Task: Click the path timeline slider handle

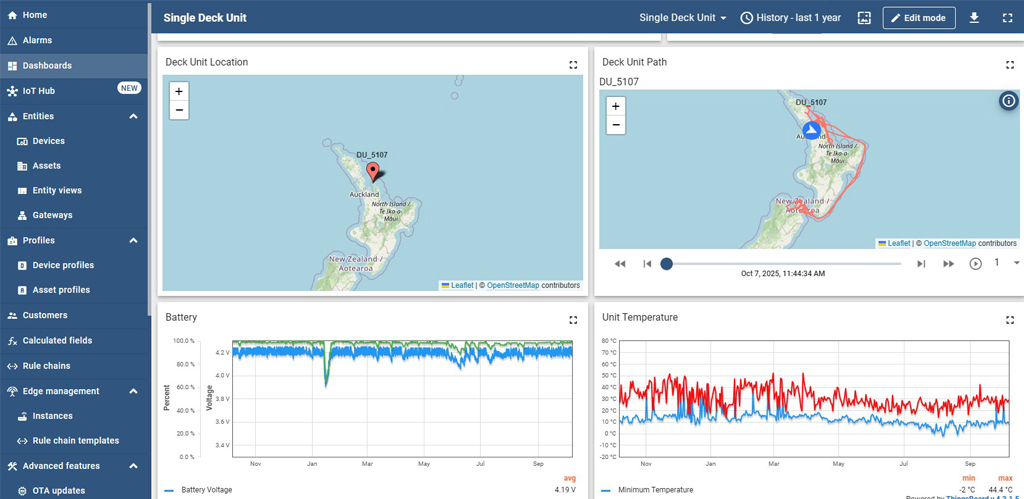Action: pos(666,264)
